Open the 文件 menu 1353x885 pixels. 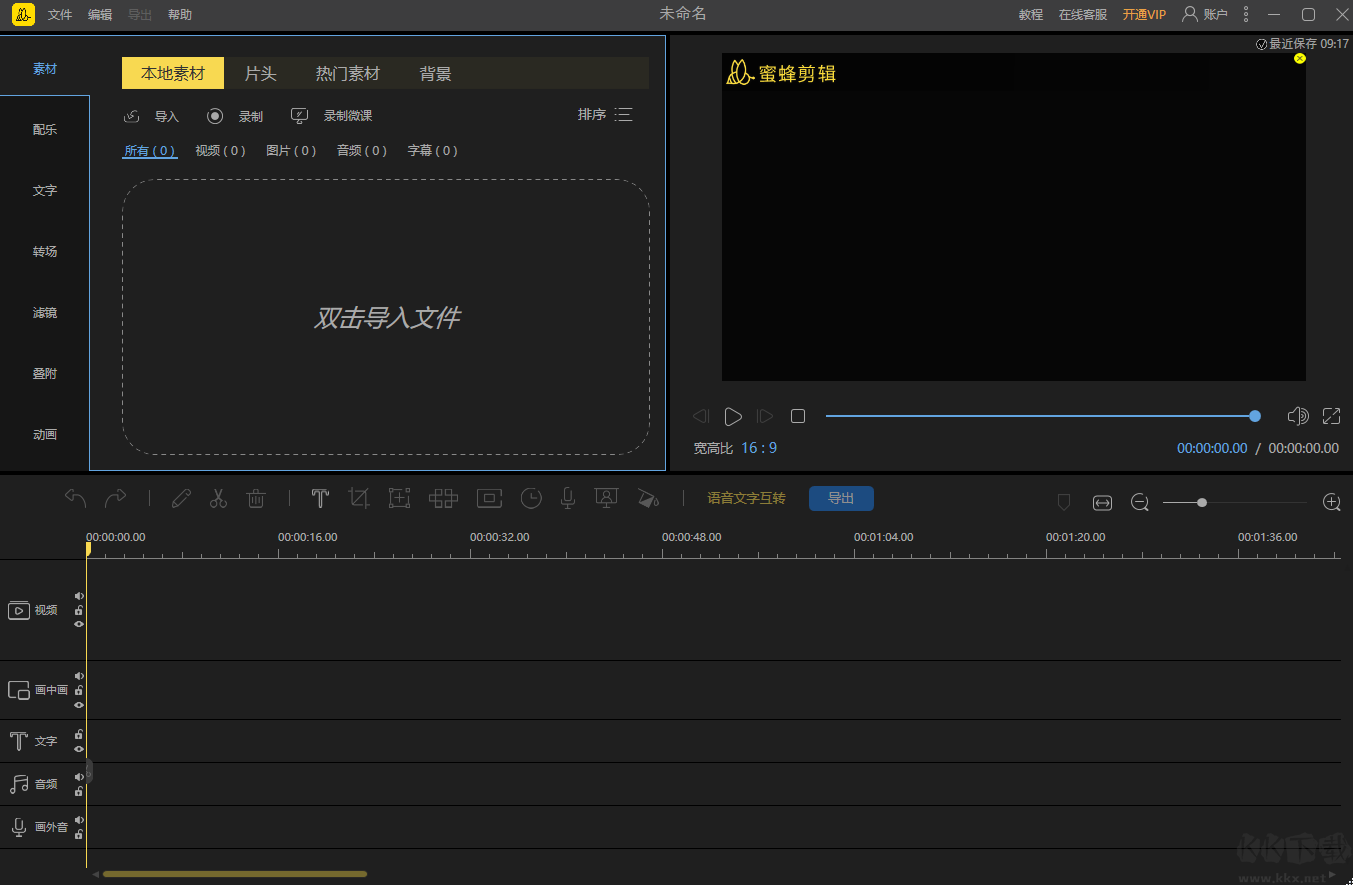point(60,15)
